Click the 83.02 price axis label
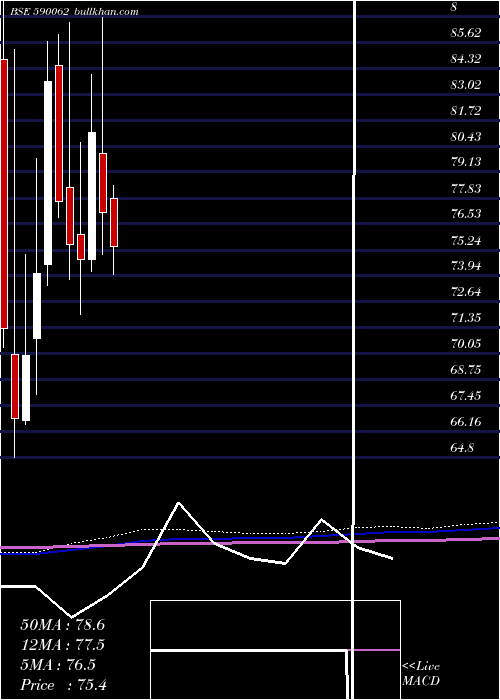 pos(466,84)
